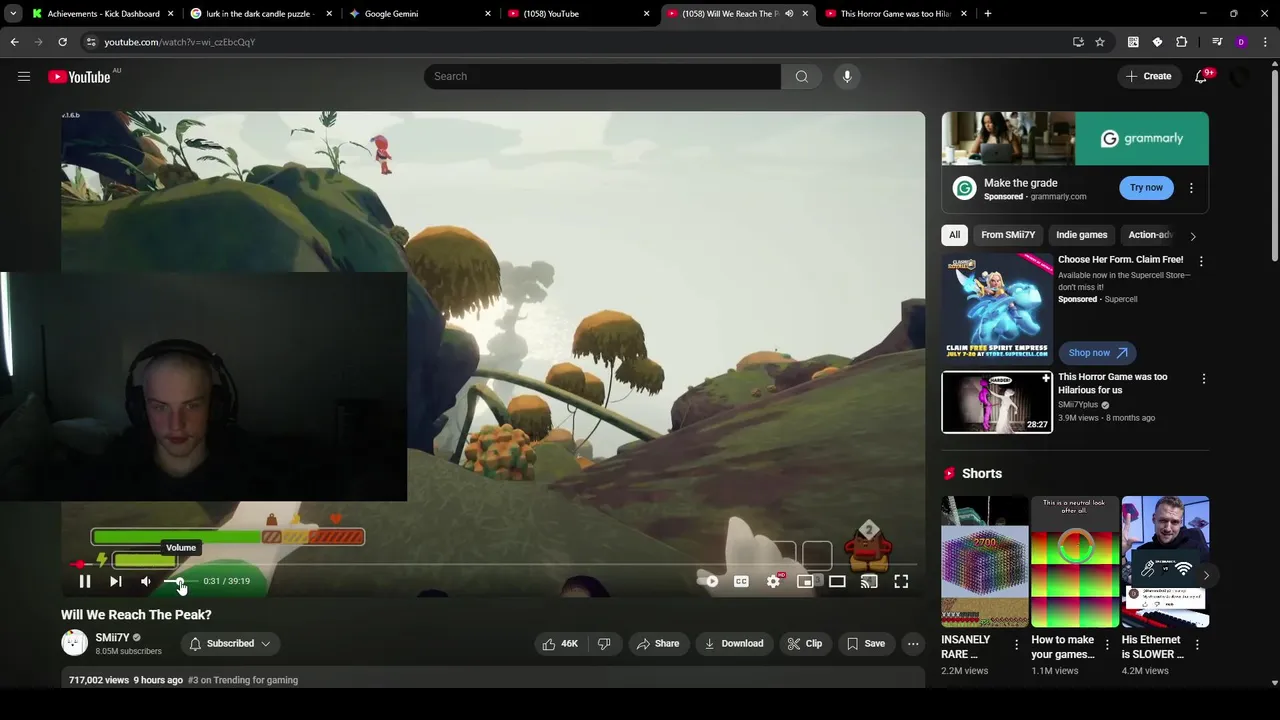
Task: Reload the page
Action: pyautogui.click(x=62, y=42)
